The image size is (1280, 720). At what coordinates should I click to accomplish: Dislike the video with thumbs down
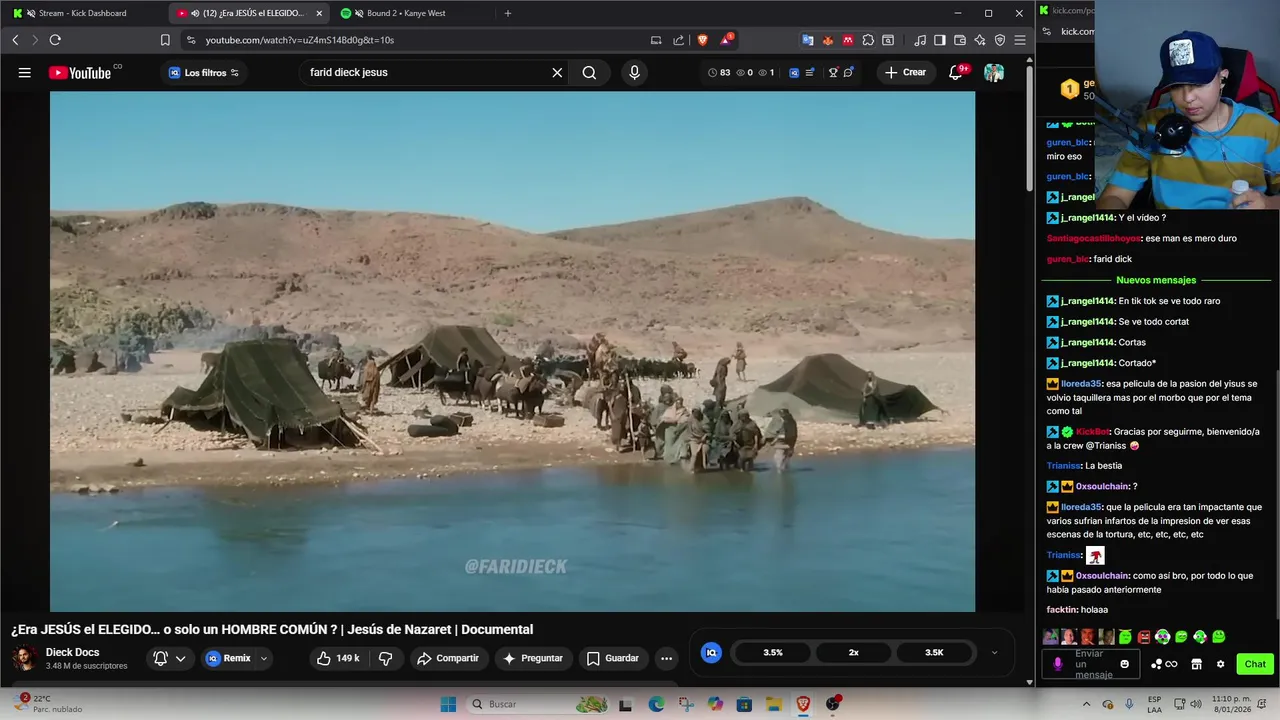[x=385, y=658]
